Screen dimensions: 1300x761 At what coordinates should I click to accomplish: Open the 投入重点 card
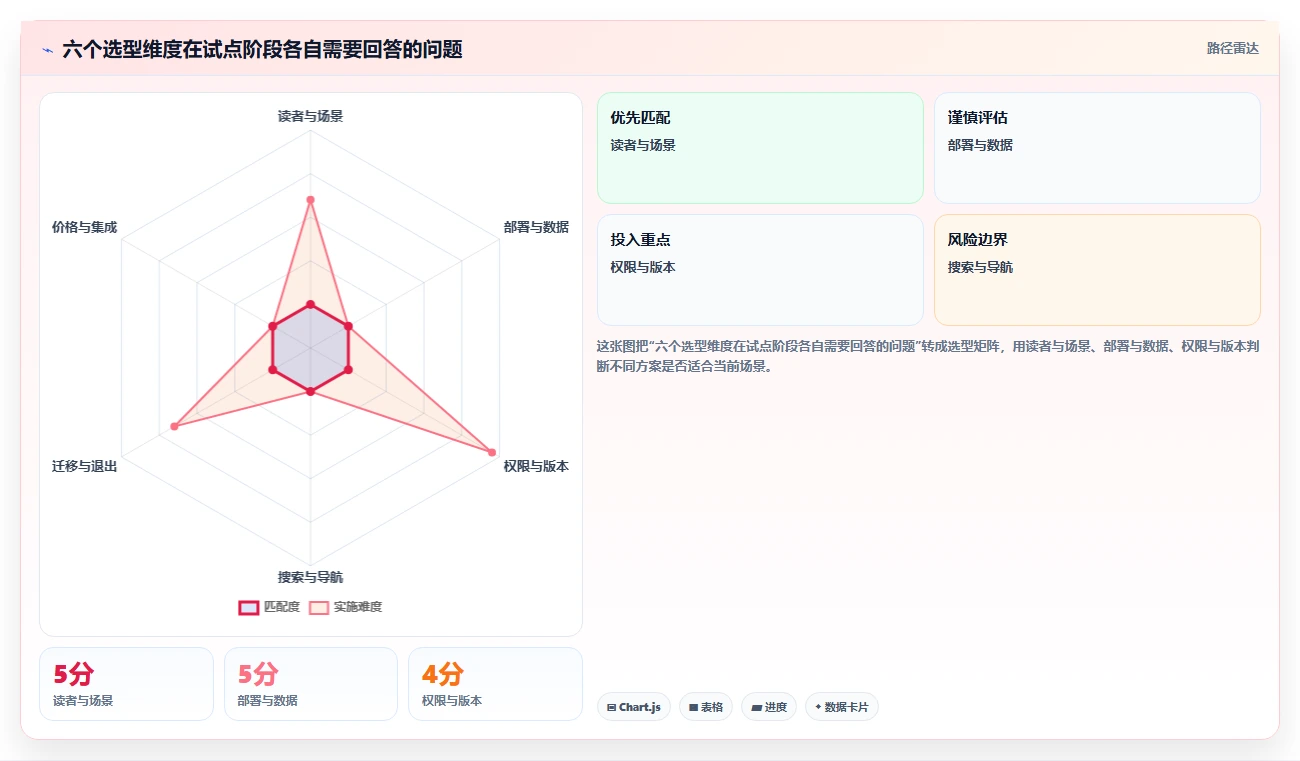point(760,270)
